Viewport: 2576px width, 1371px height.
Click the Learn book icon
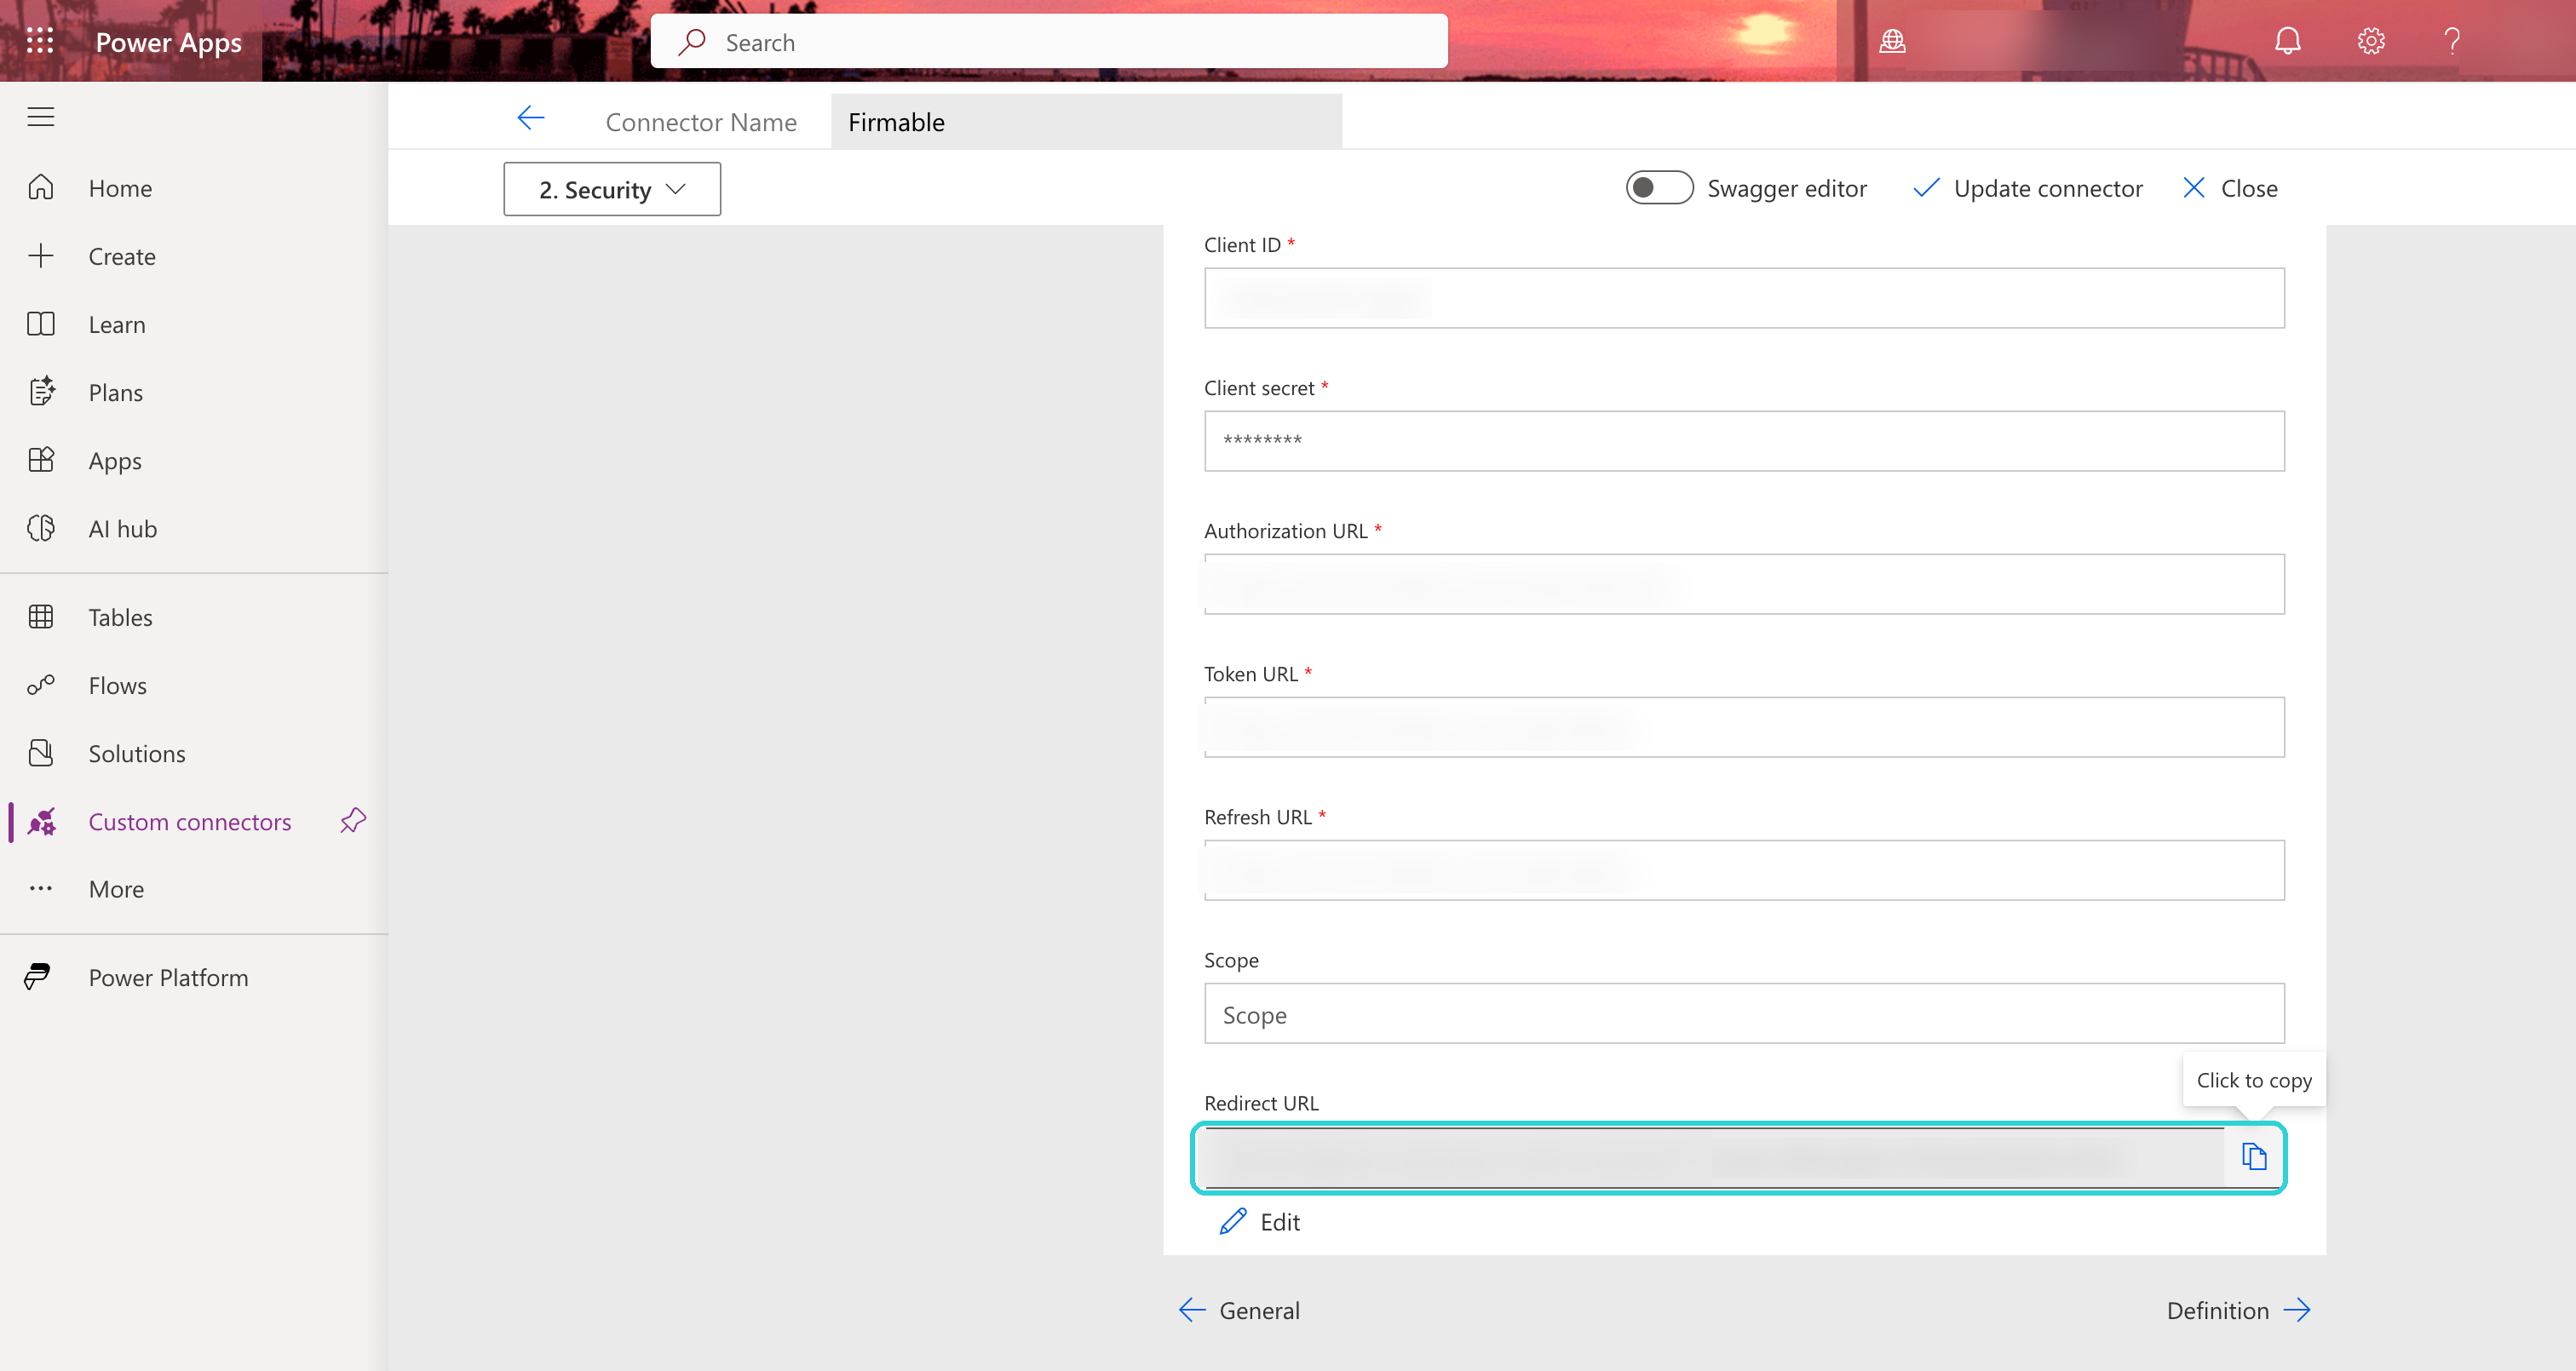41,323
